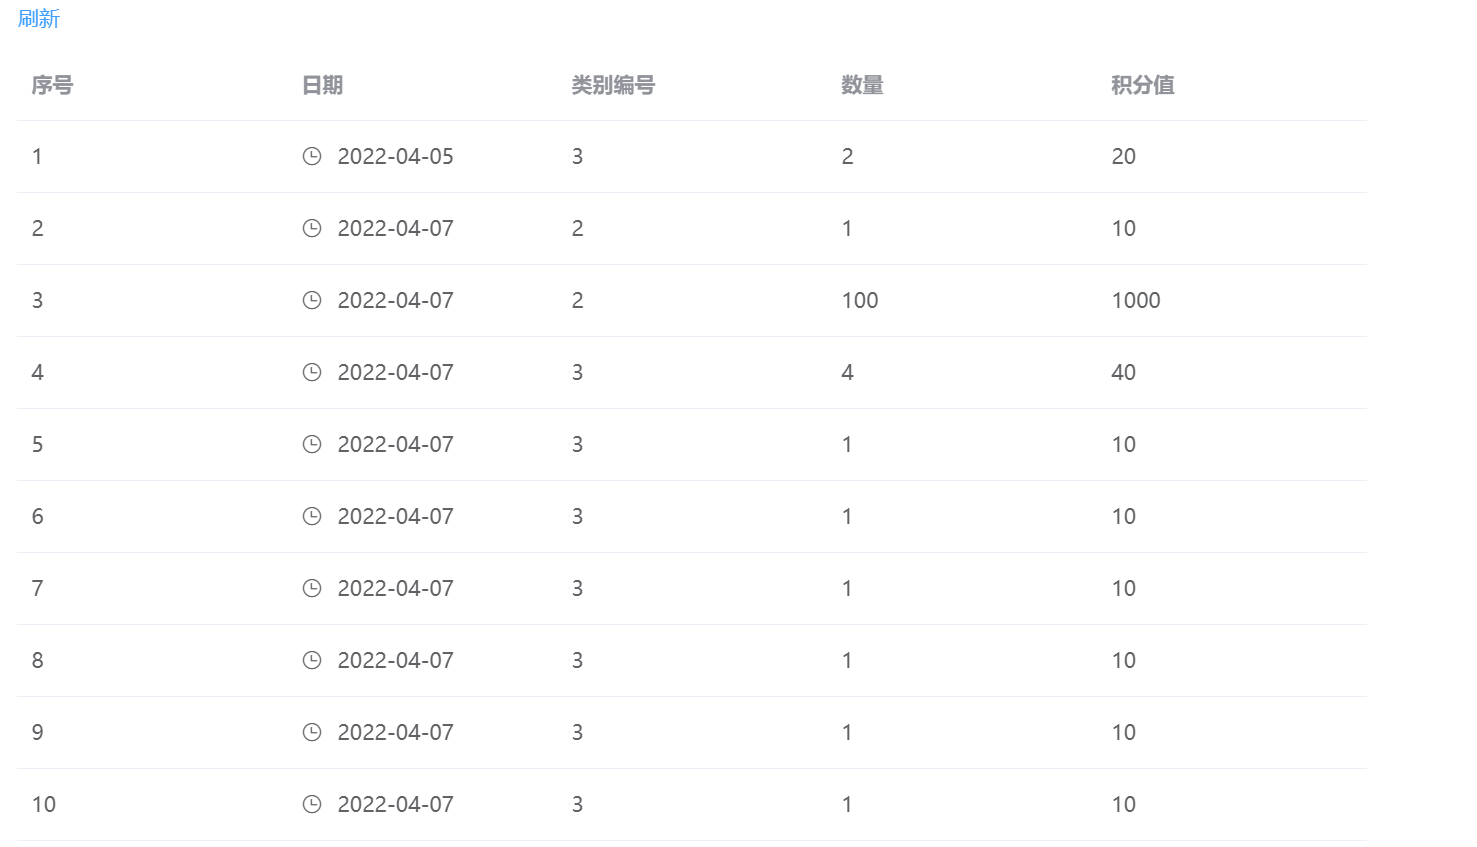Click the clock icon in row 5
This screenshot has width=1477, height=847.
(x=312, y=444)
